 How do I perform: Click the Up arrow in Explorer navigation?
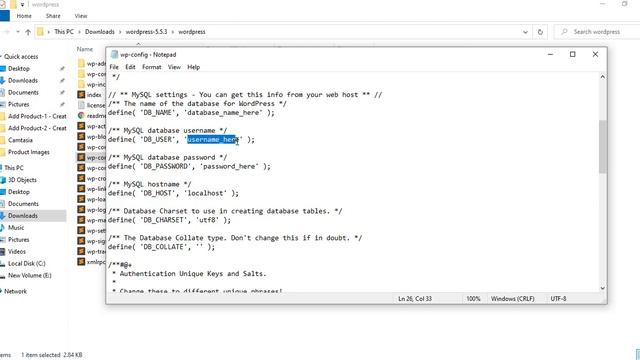[x=28, y=32]
